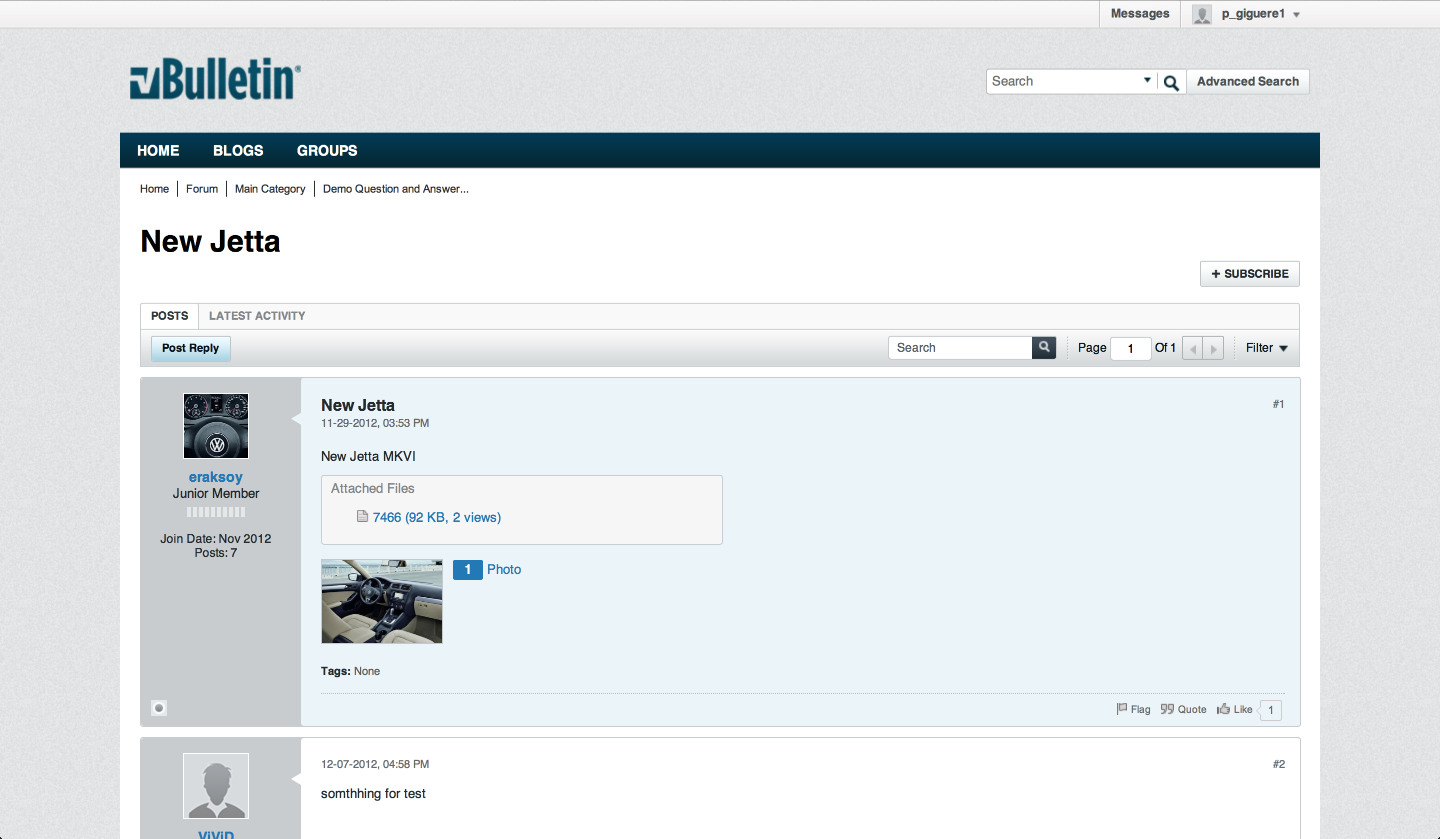Open Messages in the top bar
Viewport: 1440px width, 839px height.
[x=1140, y=14]
